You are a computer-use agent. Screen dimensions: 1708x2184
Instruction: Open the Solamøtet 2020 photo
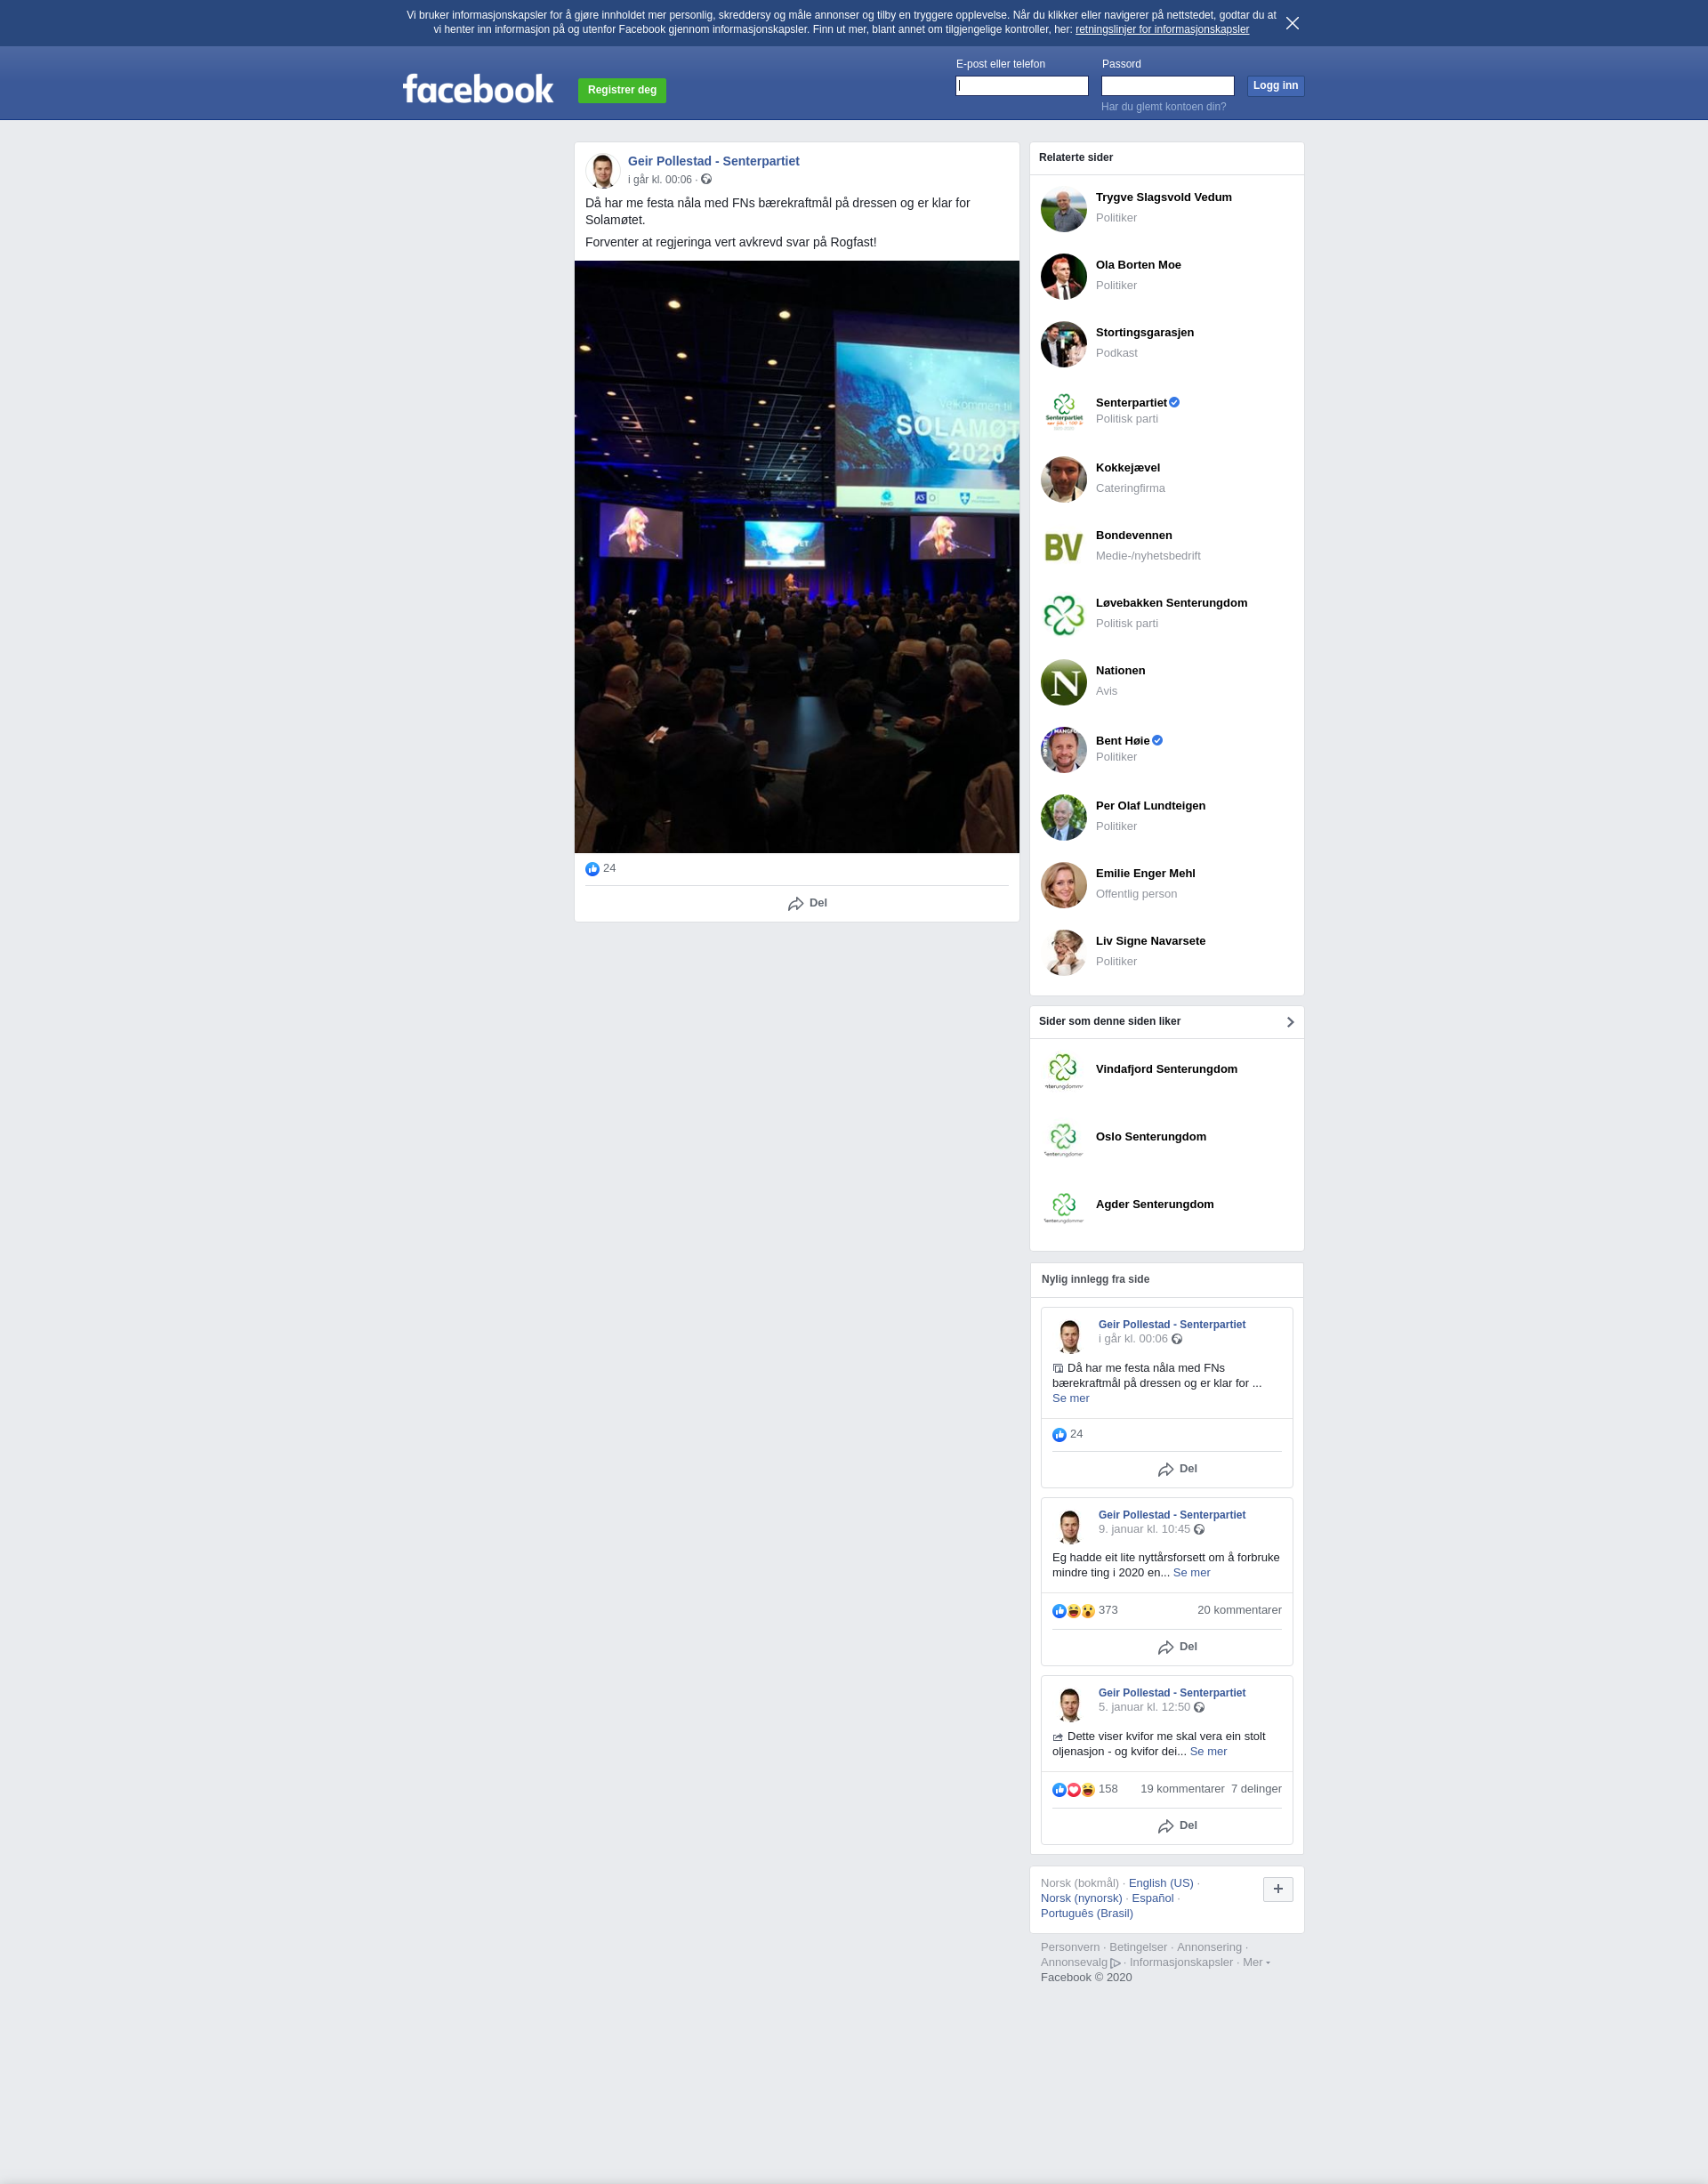pos(796,557)
